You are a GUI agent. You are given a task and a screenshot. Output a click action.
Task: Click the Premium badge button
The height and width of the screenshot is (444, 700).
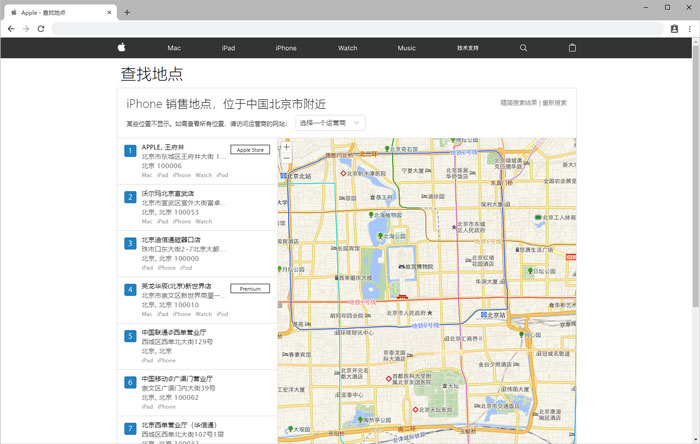(250, 288)
